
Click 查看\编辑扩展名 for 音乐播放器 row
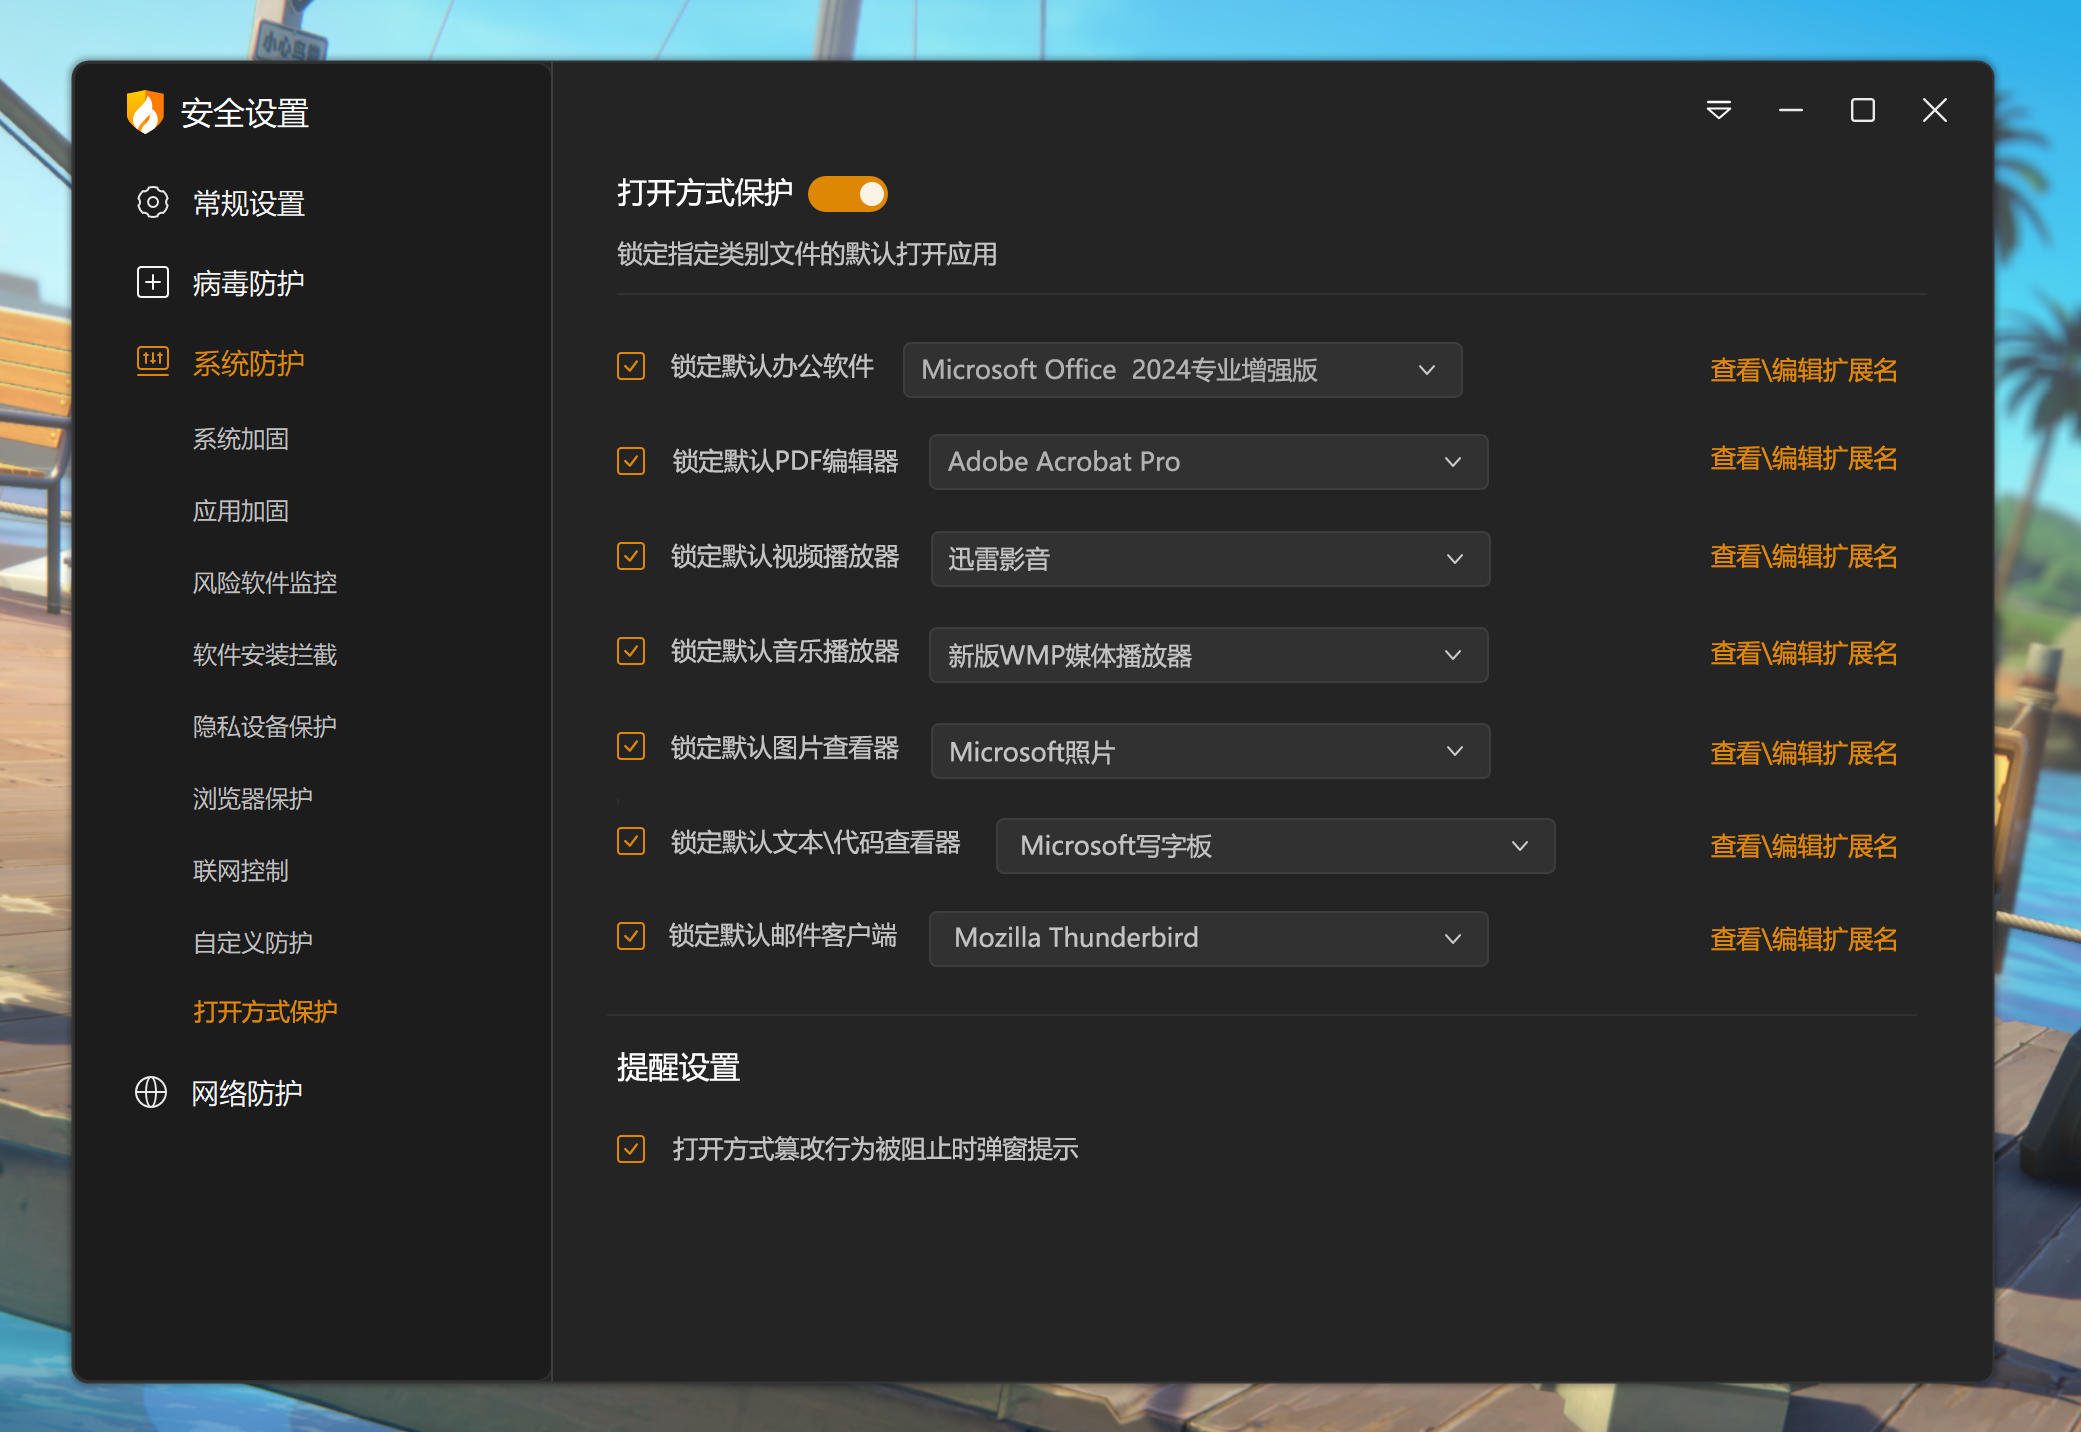1803,654
